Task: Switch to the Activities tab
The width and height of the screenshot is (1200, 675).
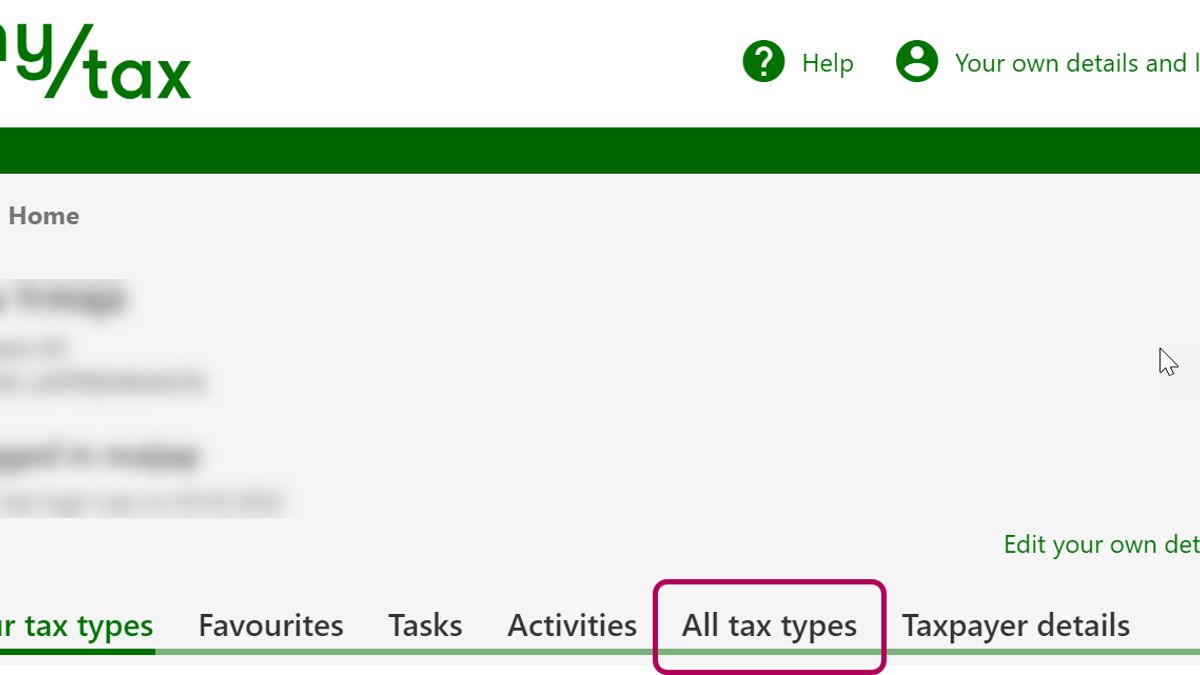Action: click(572, 626)
